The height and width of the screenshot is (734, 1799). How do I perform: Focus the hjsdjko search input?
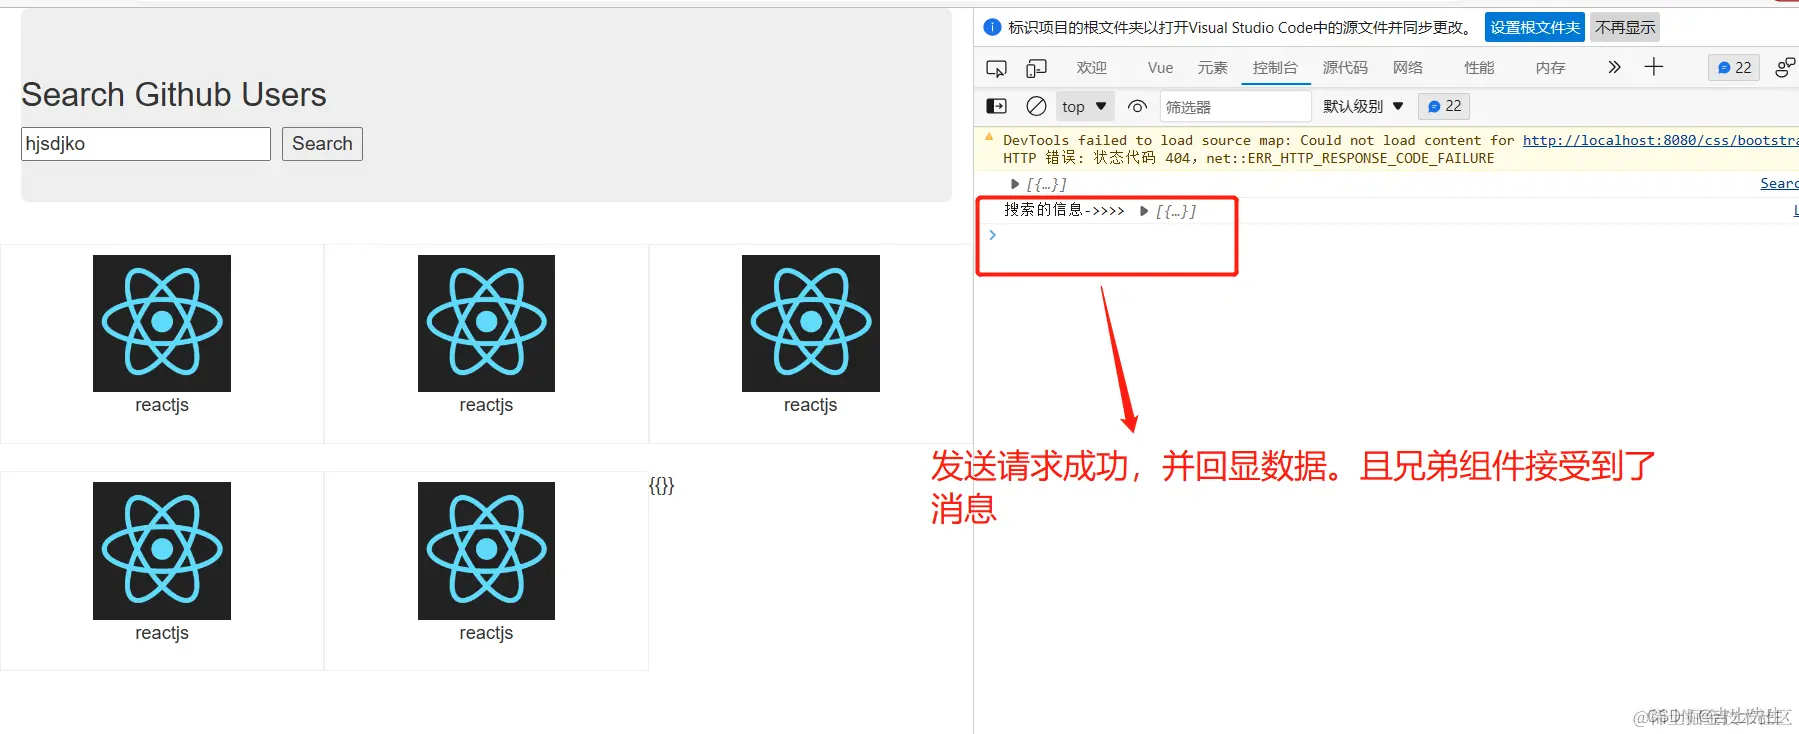[146, 144]
